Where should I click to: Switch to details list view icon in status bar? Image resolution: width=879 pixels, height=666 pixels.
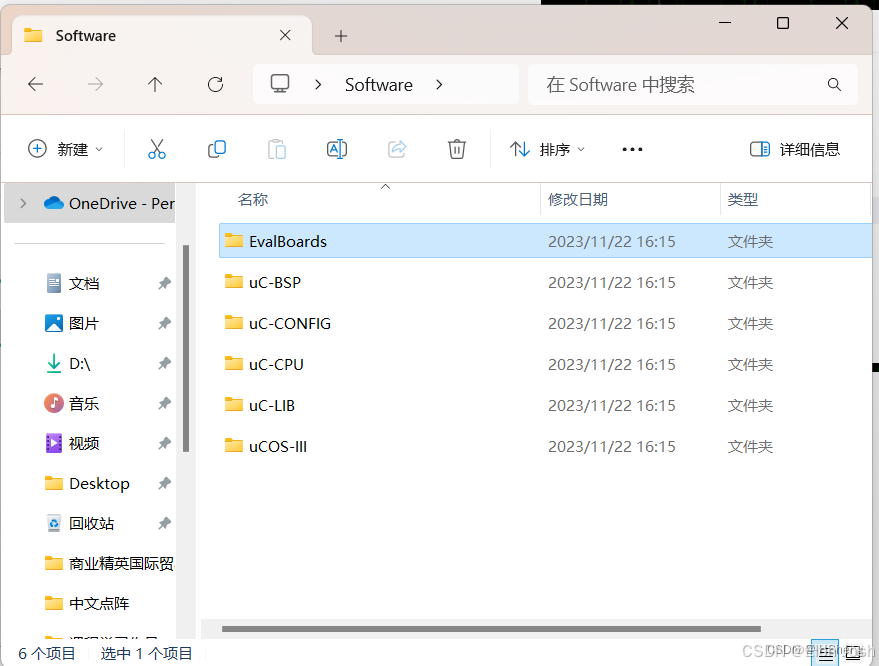click(825, 653)
